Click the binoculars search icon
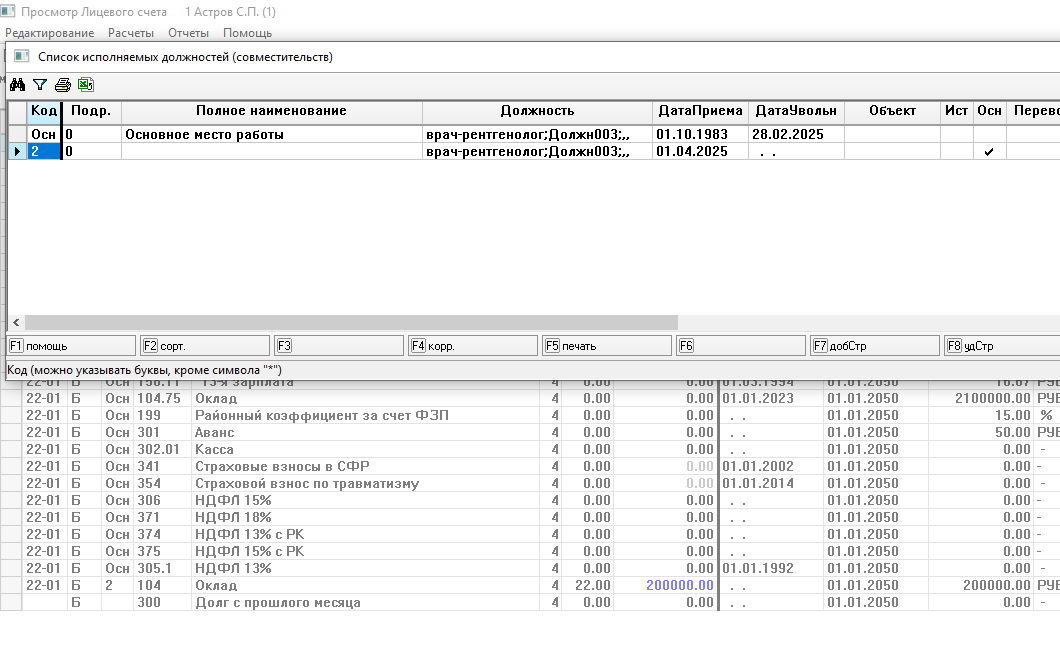 17,85
